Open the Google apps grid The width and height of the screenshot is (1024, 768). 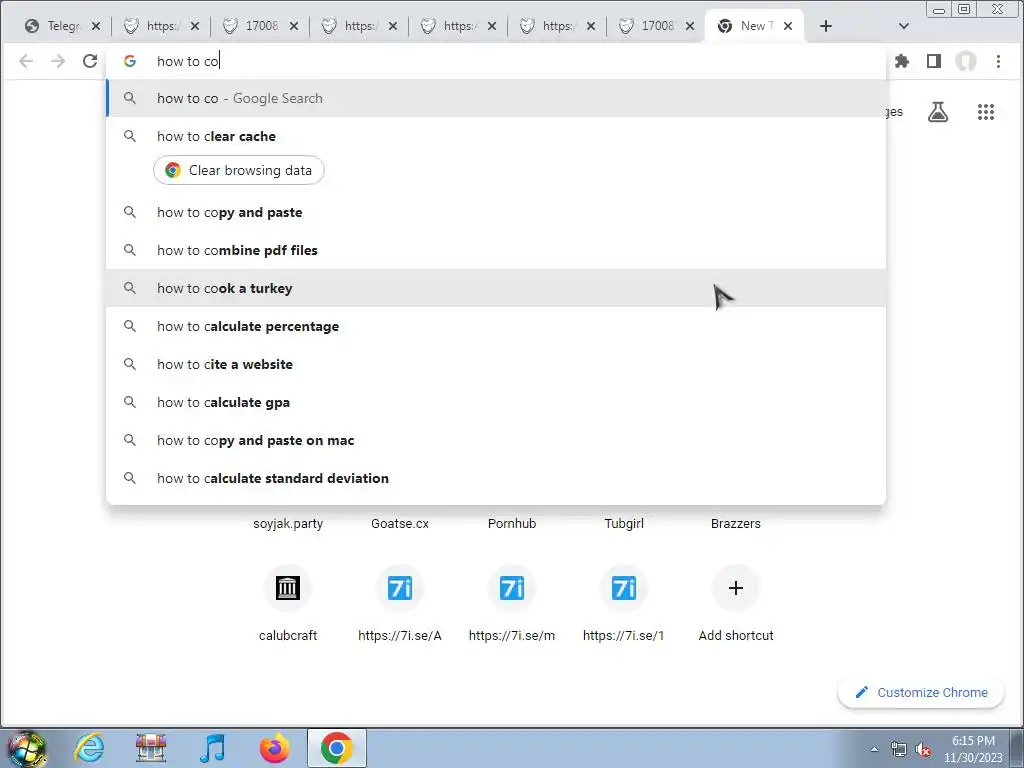pyautogui.click(x=985, y=112)
